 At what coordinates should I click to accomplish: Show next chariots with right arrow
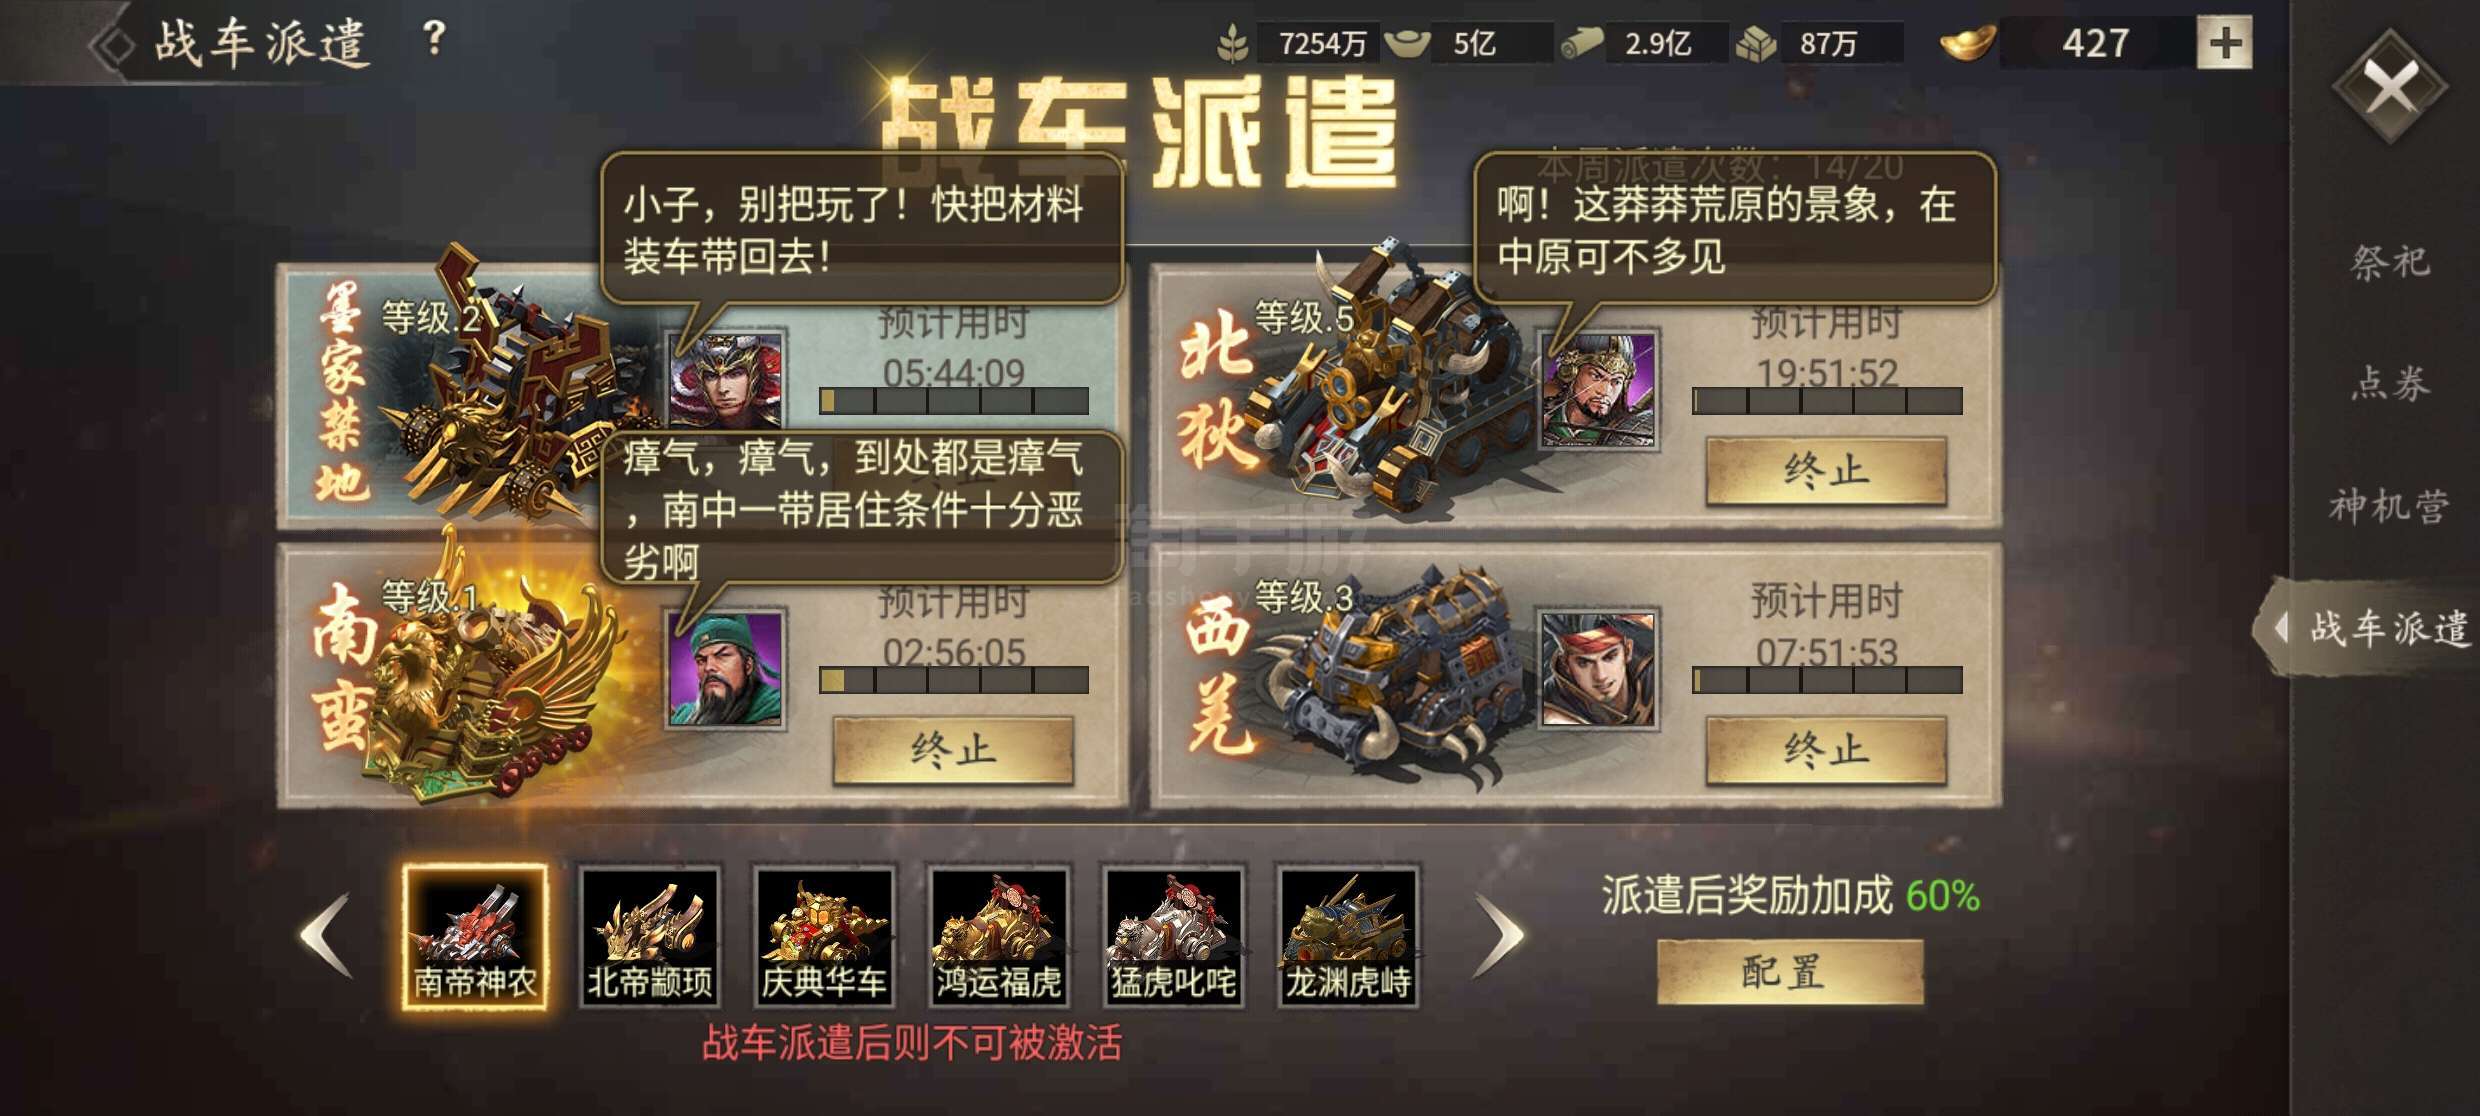(1500, 936)
